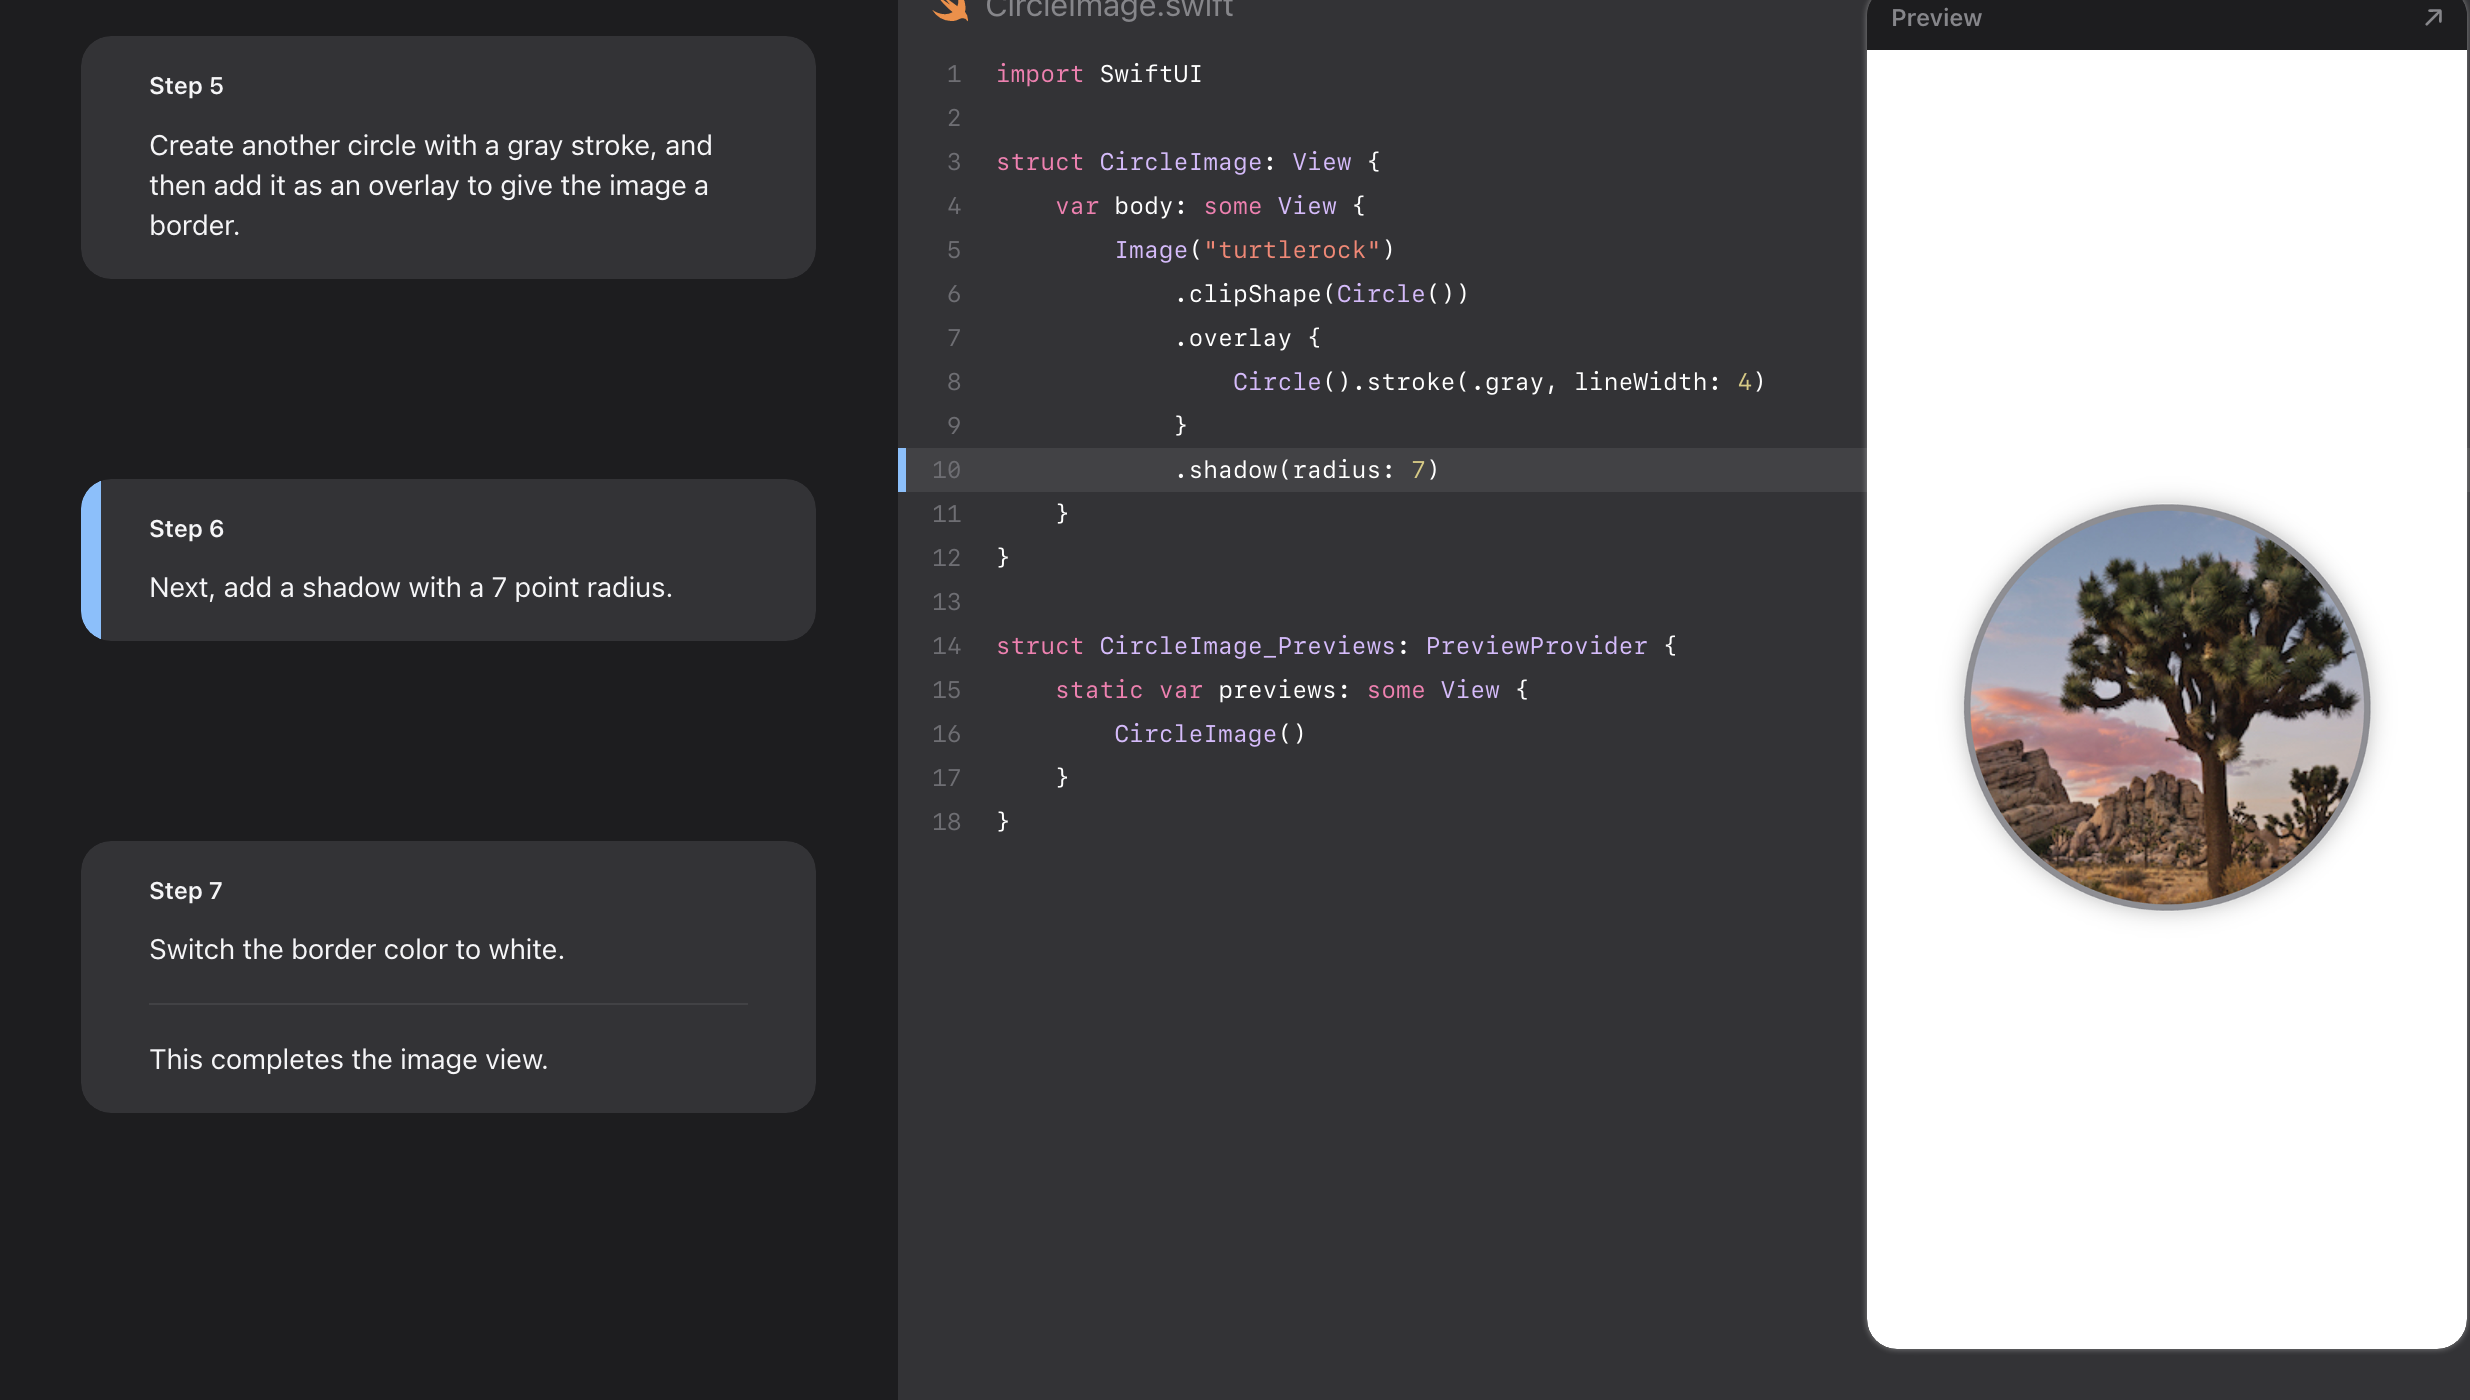The image size is (2470, 1400).
Task: Click the .overlay modifier line
Action: click(1246, 338)
